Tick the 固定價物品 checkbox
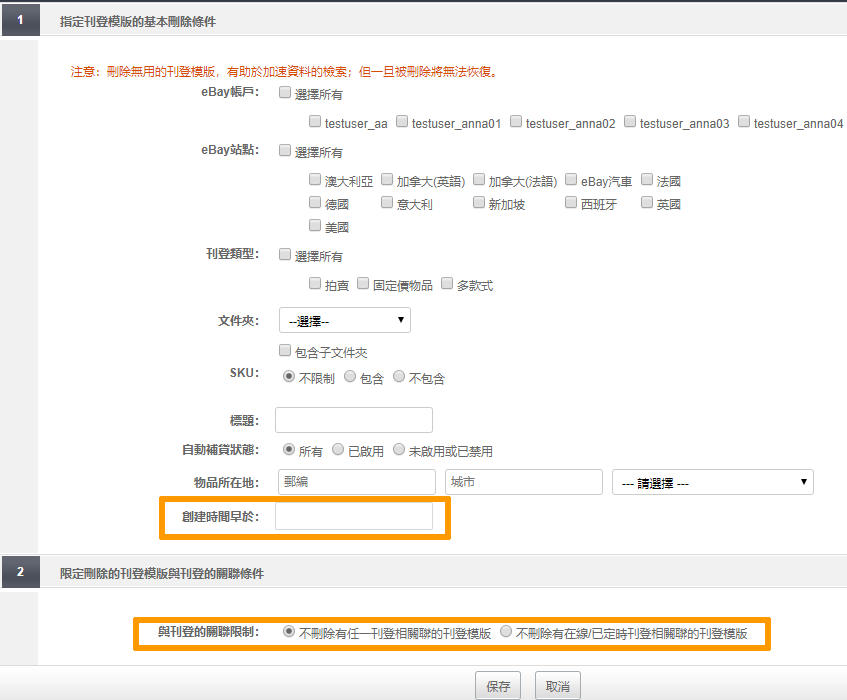The height and width of the screenshot is (700, 847). pyautogui.click(x=363, y=283)
